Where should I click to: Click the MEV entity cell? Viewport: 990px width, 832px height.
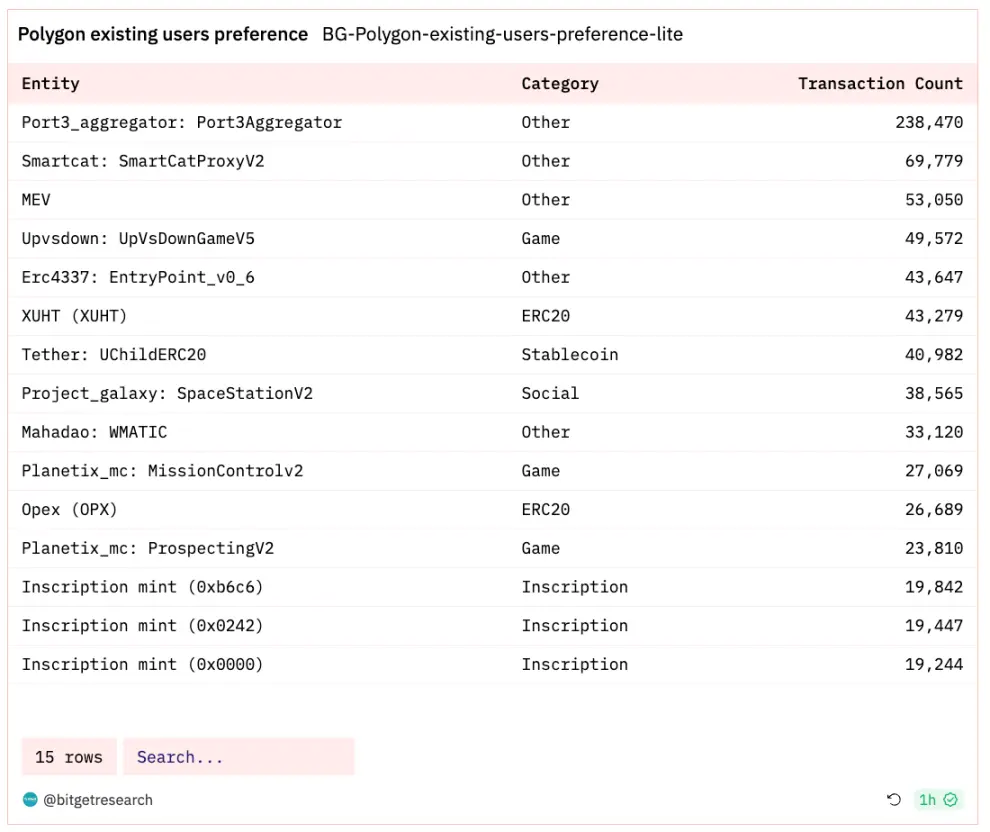[x=36, y=200]
